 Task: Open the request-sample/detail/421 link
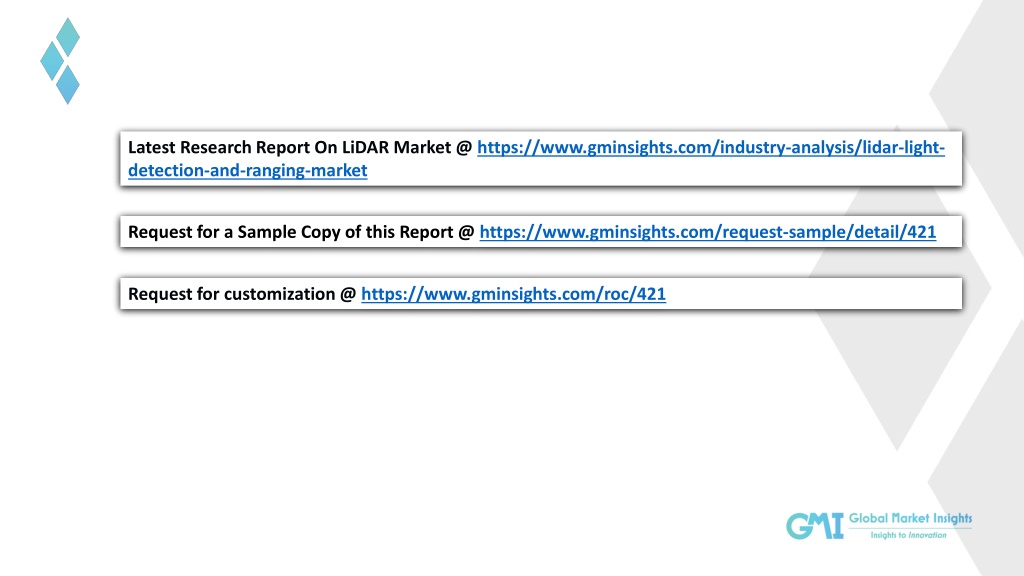pos(707,232)
